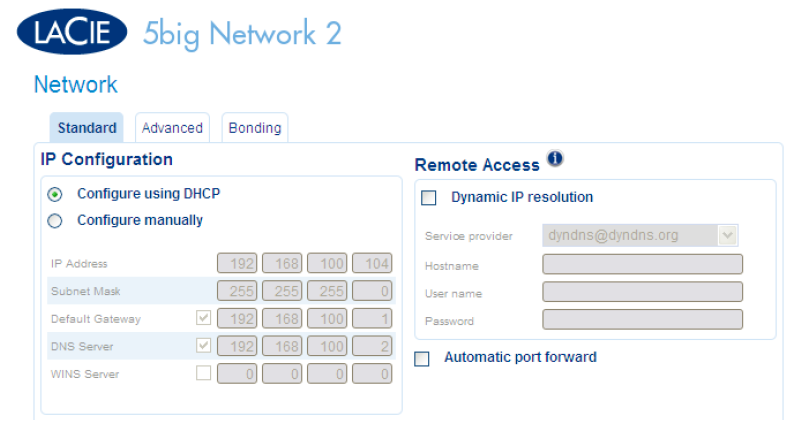Click the Network page heading
The width and height of the screenshot is (789, 439).
click(x=75, y=84)
